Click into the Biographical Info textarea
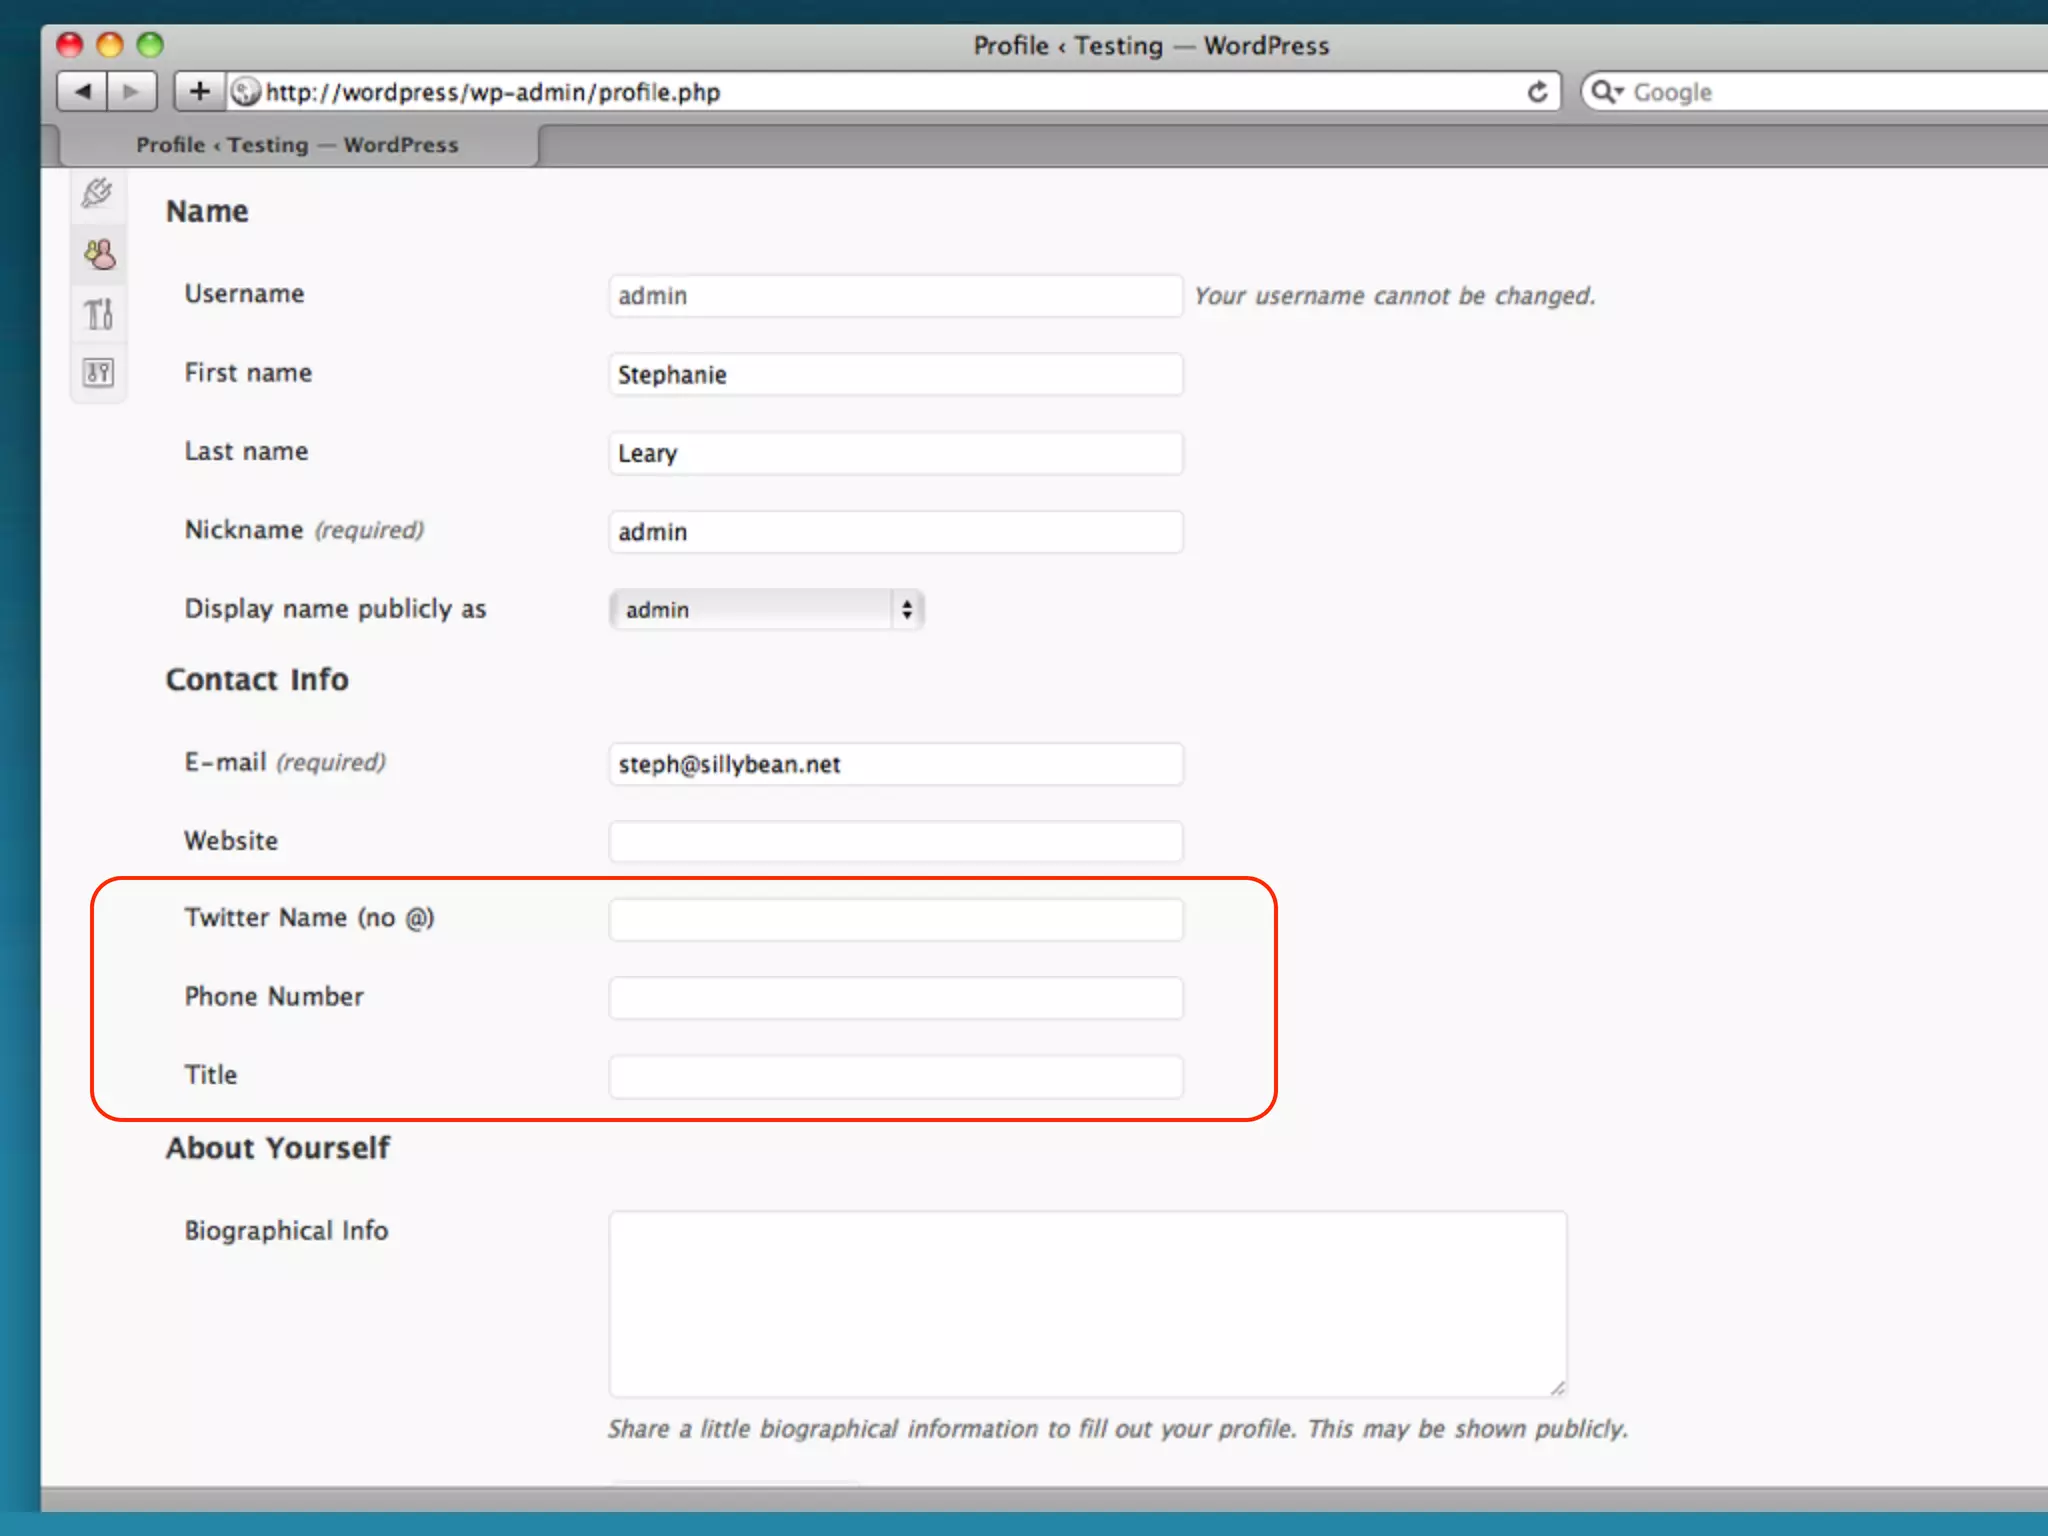The height and width of the screenshot is (1536, 2048). [1087, 1303]
